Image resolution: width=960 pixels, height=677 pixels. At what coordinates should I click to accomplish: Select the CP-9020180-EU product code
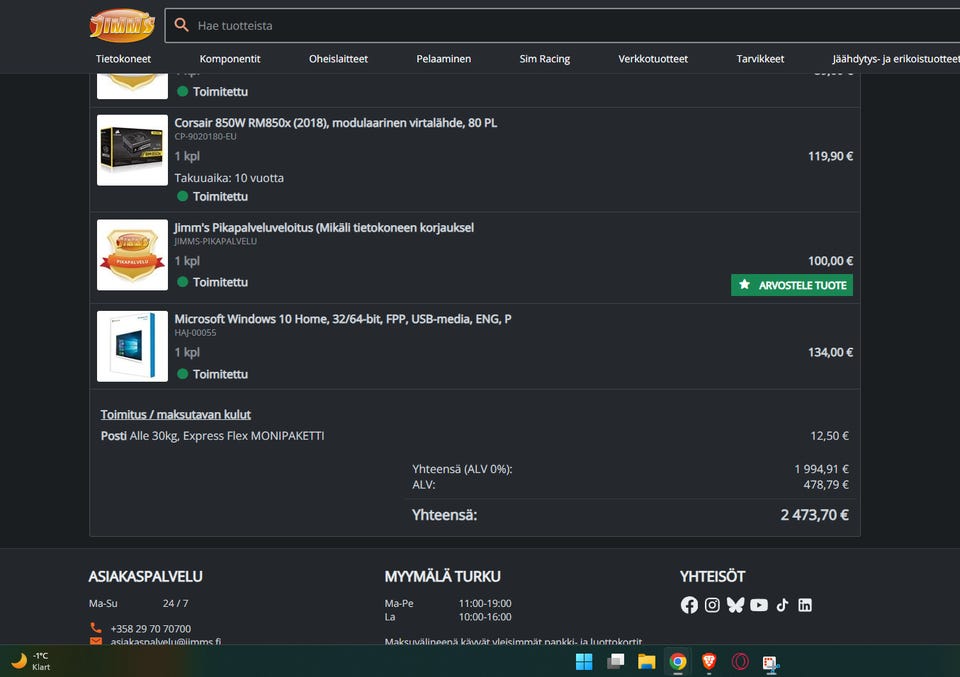tap(205, 137)
